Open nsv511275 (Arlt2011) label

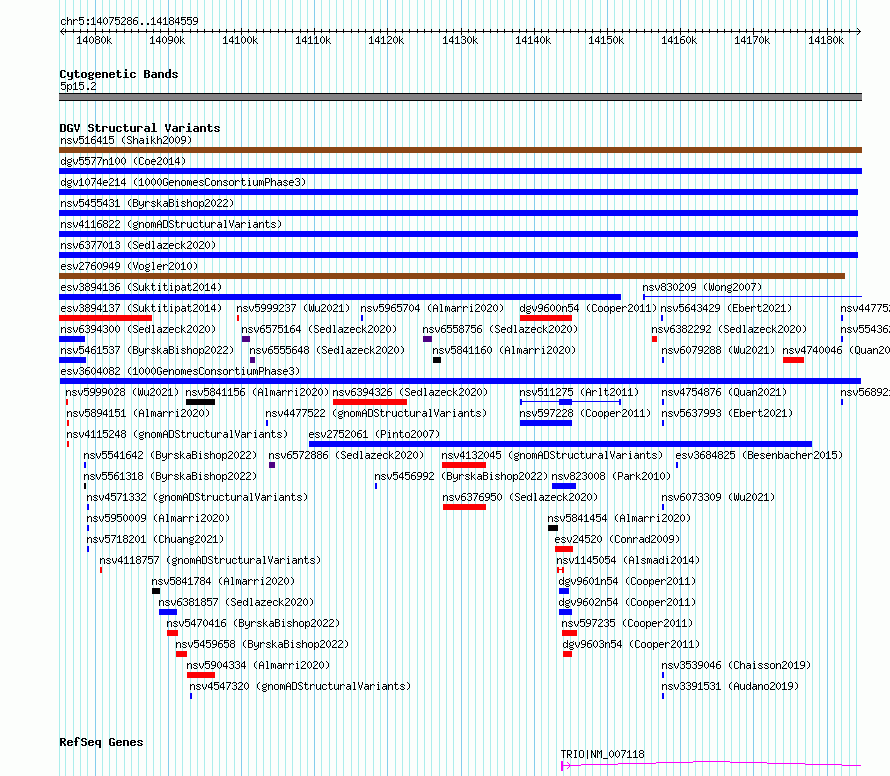point(579,392)
